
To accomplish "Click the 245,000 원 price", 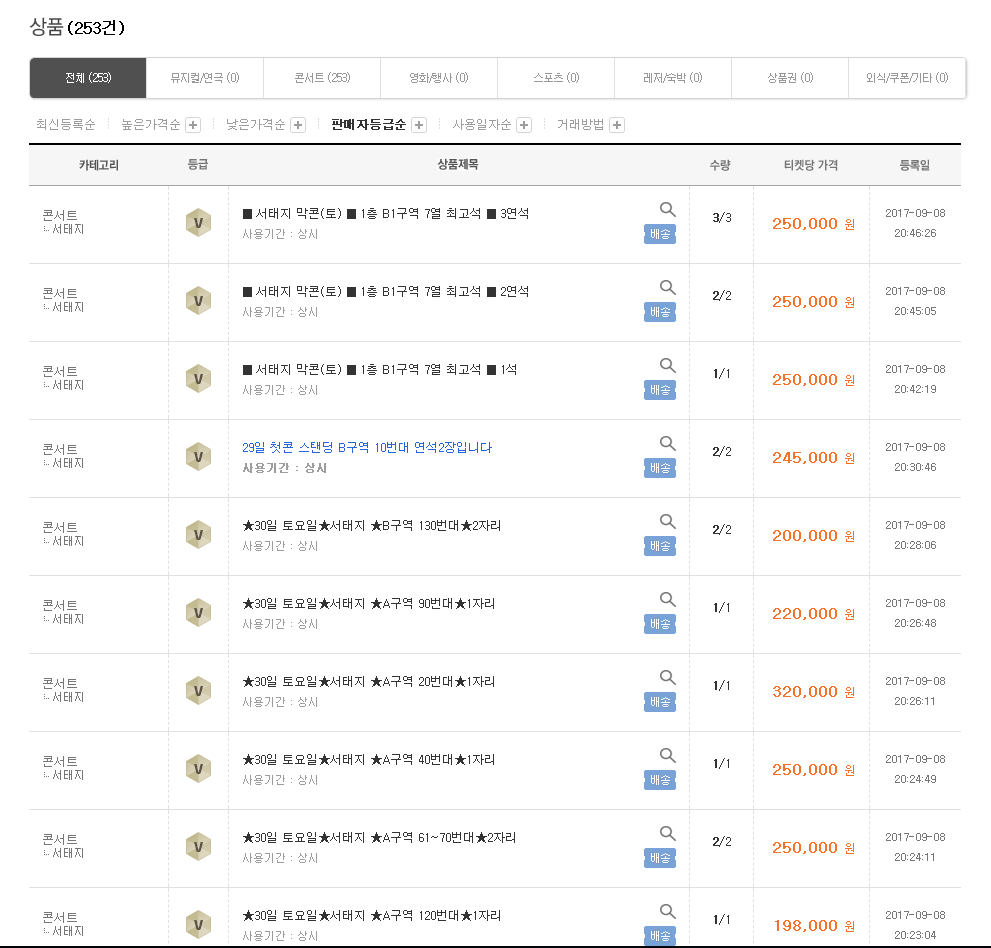I will point(813,458).
